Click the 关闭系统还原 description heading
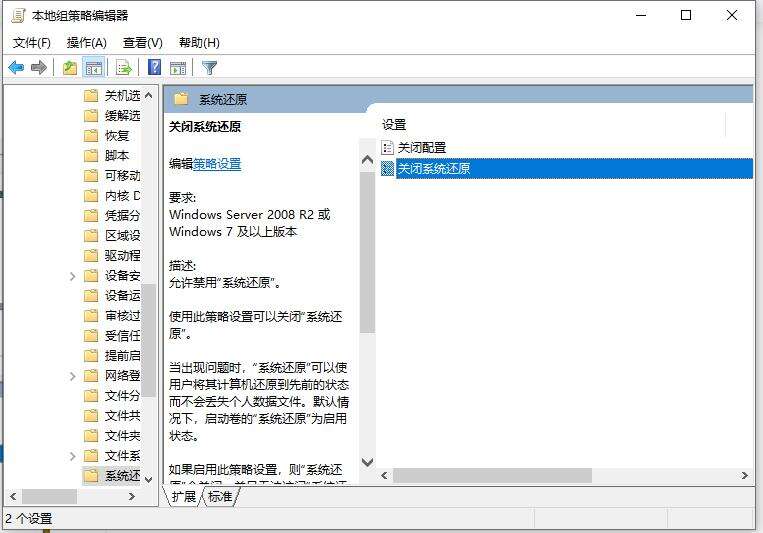Screen dimensions: 763x533 pyautogui.click(x=205, y=127)
